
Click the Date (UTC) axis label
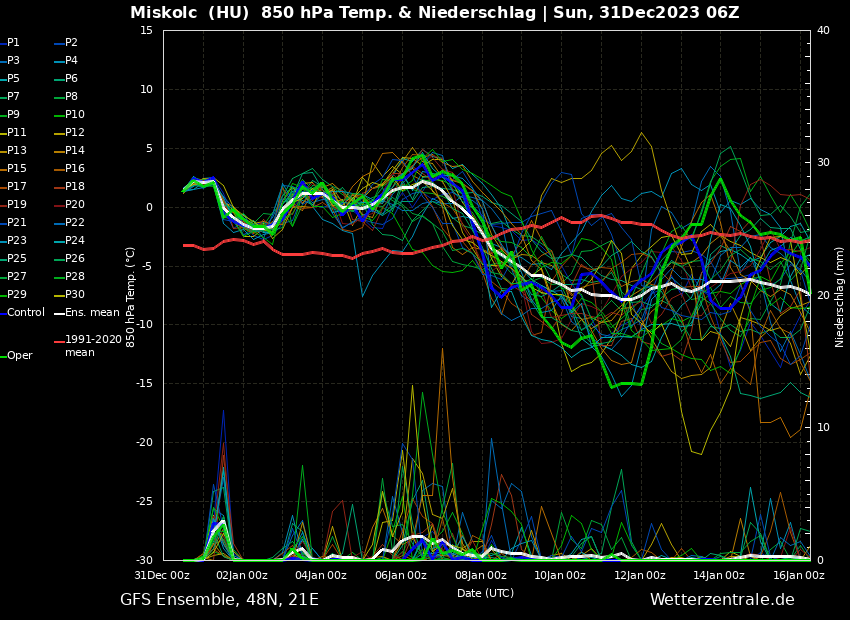(x=485, y=593)
